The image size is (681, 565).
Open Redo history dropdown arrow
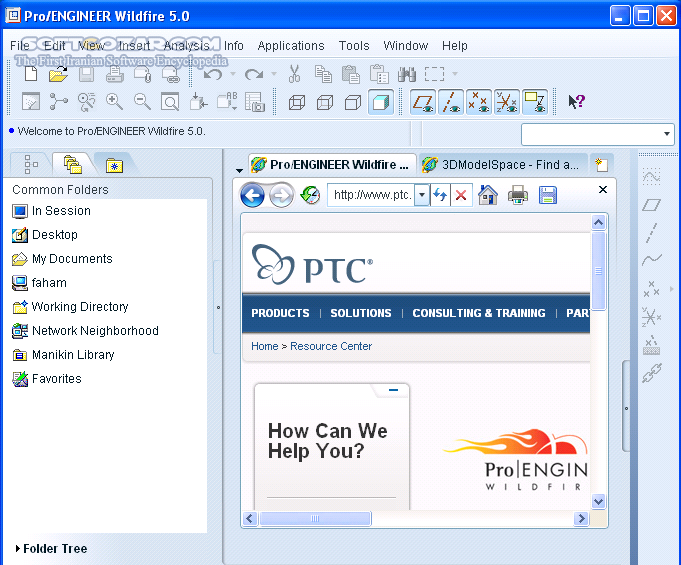click(x=274, y=74)
